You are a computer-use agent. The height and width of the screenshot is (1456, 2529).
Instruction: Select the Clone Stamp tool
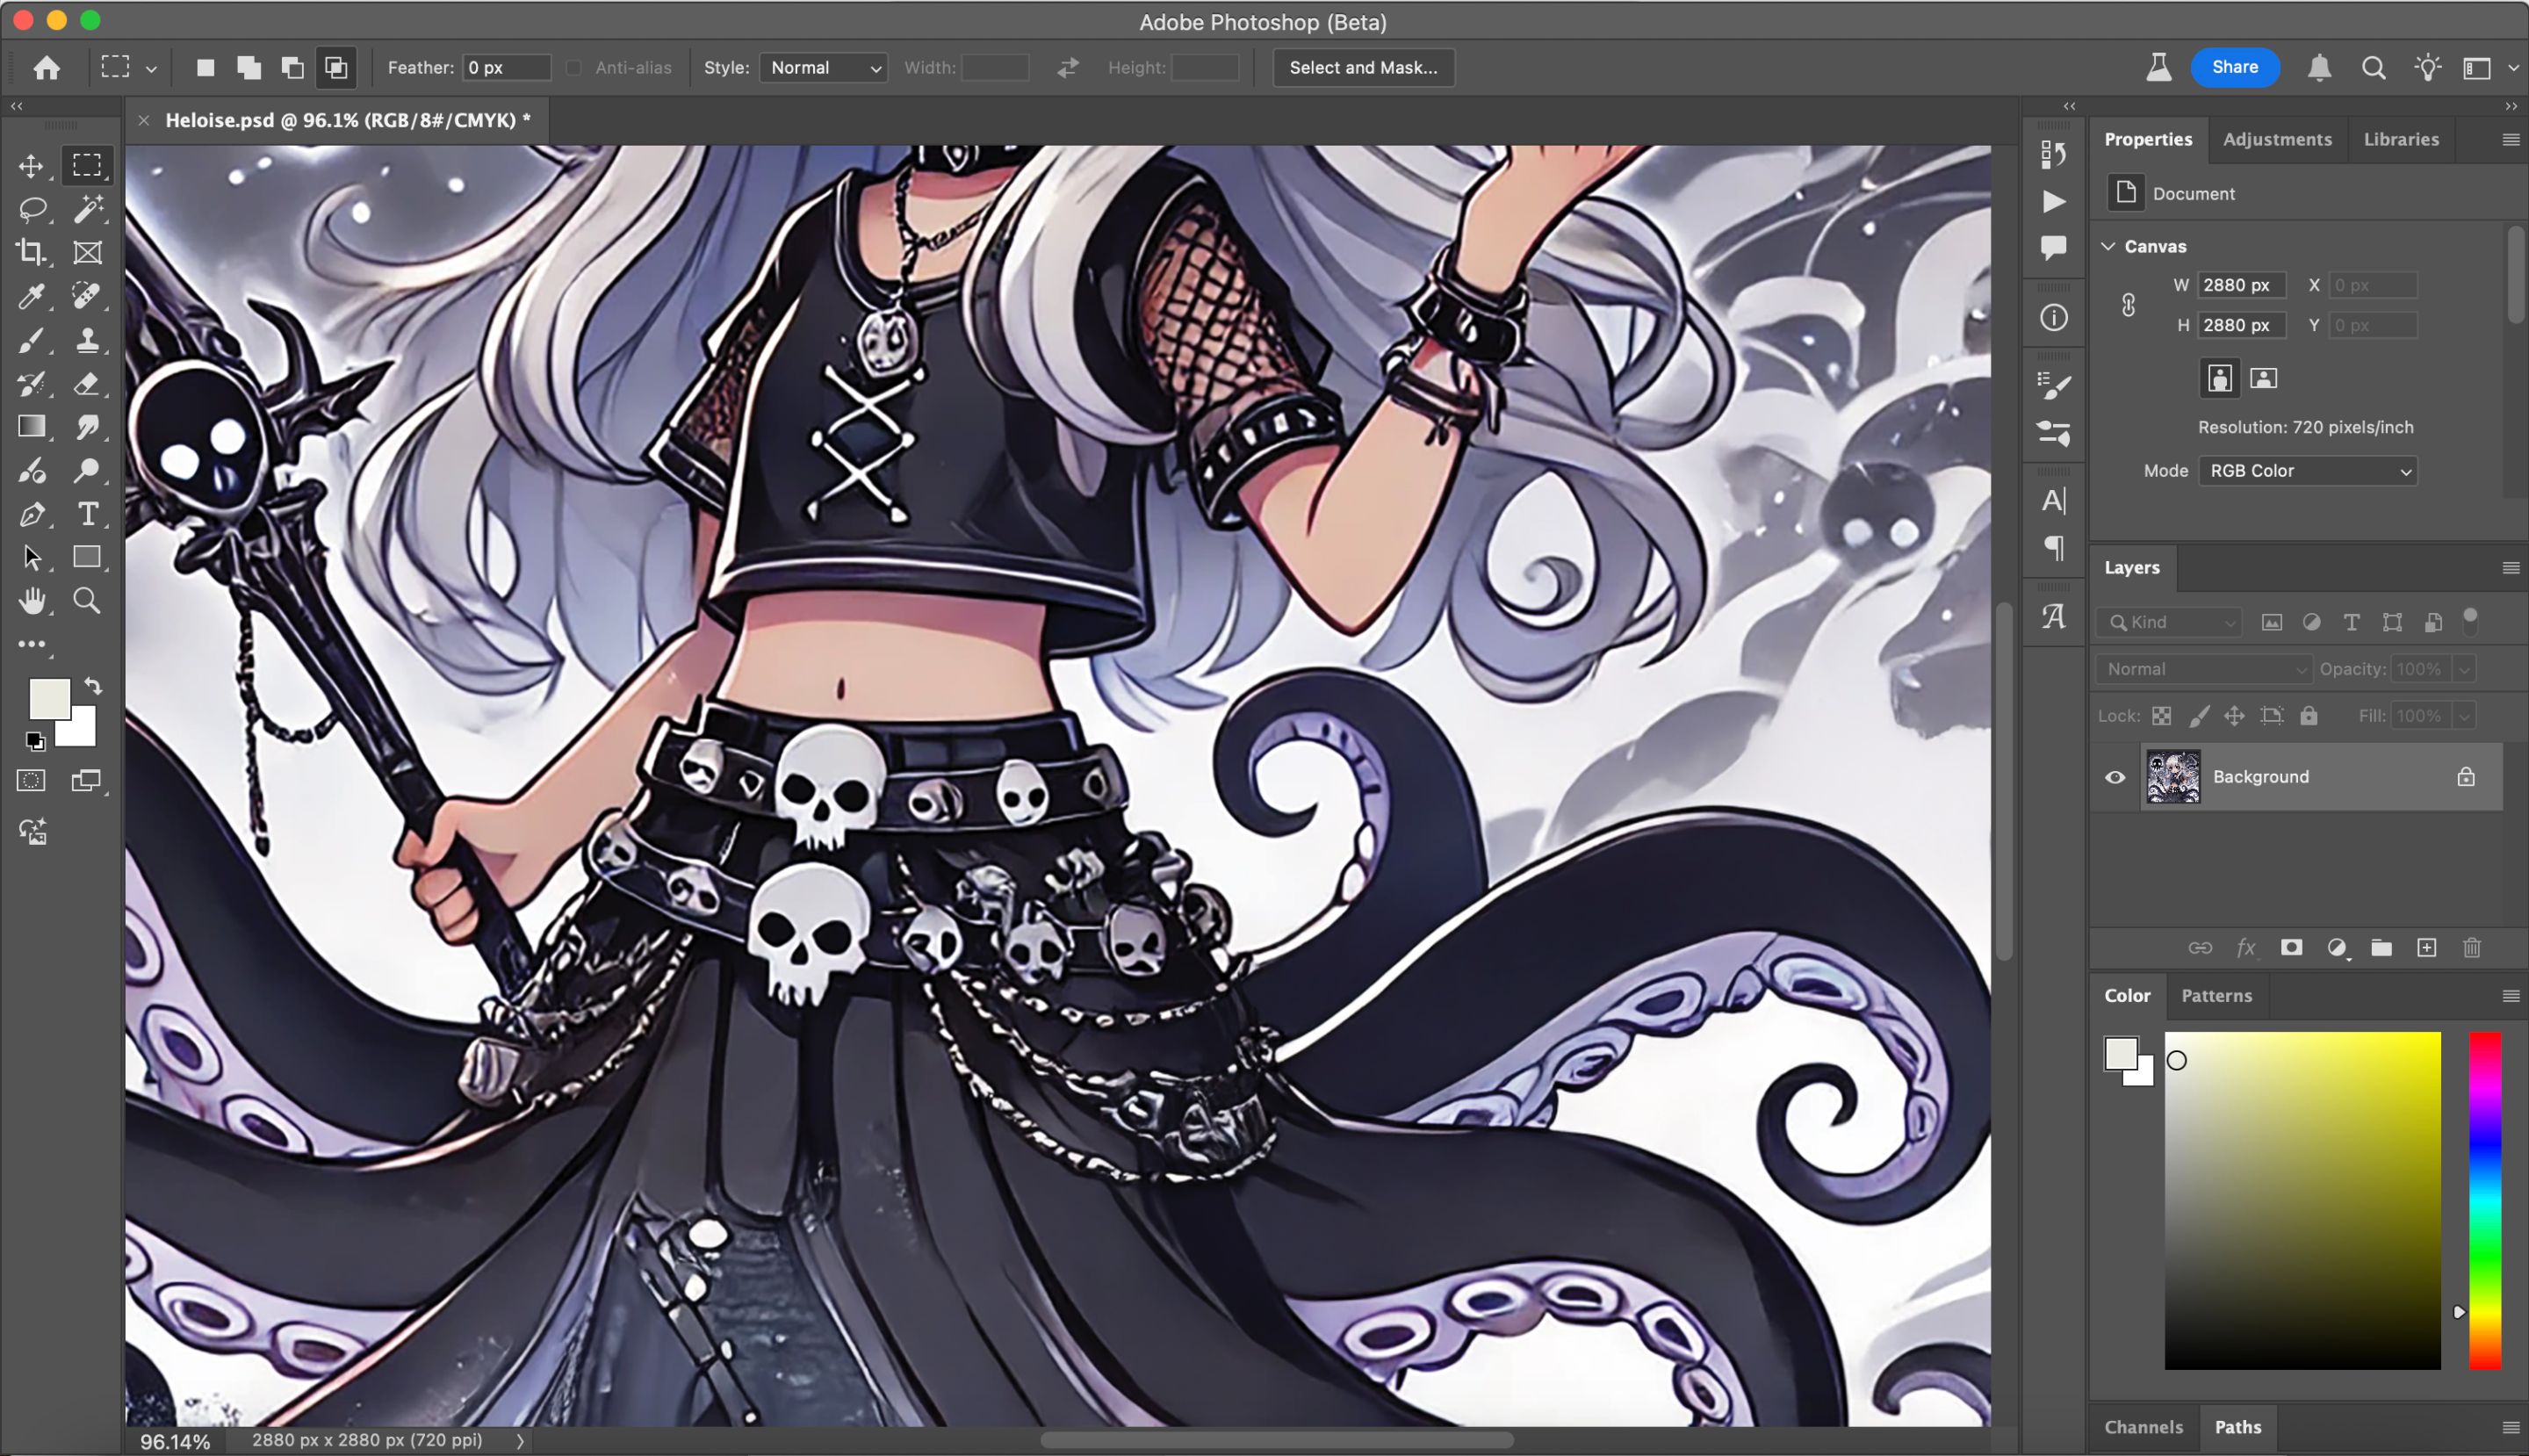click(88, 340)
